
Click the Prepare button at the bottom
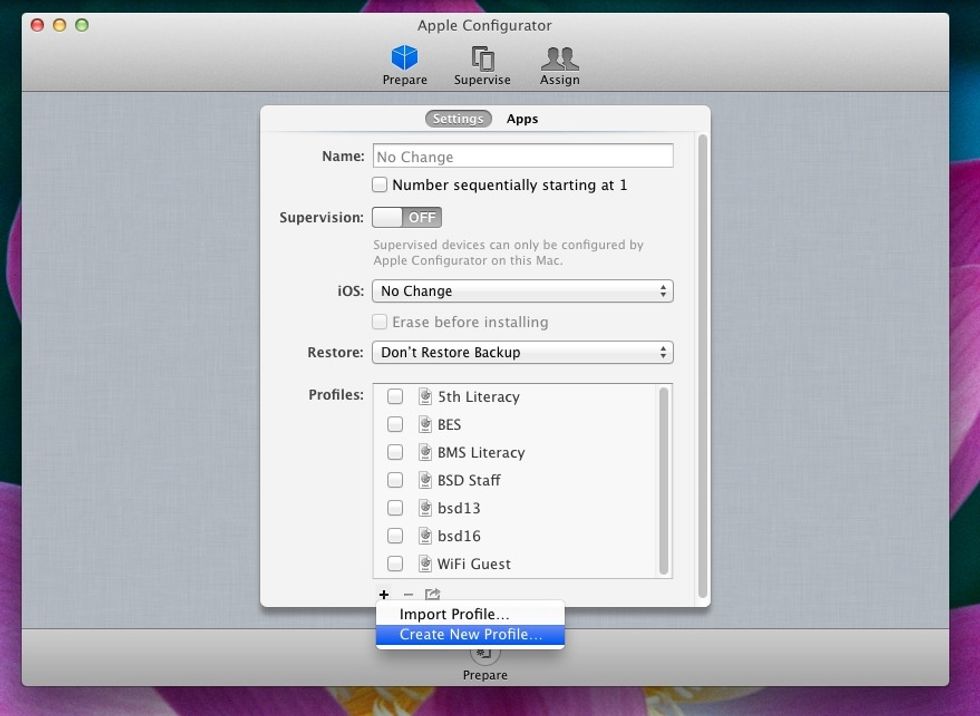[485, 664]
